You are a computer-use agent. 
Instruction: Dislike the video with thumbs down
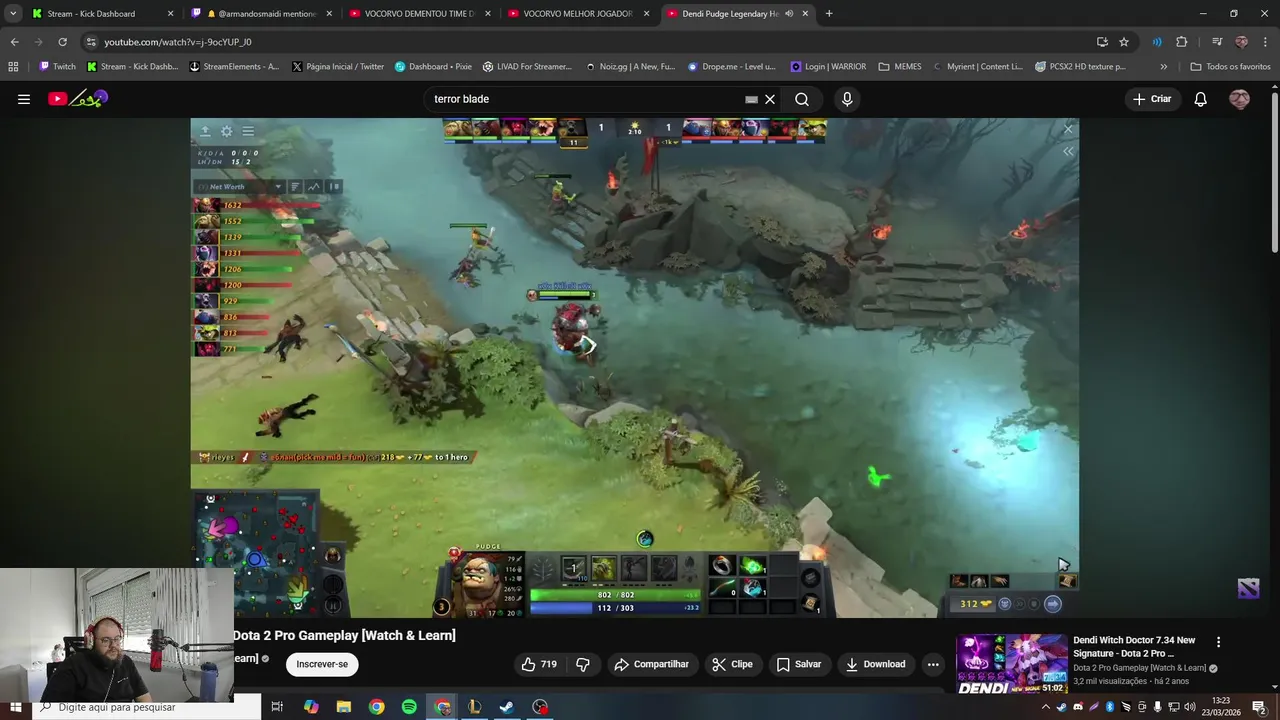pyautogui.click(x=583, y=664)
